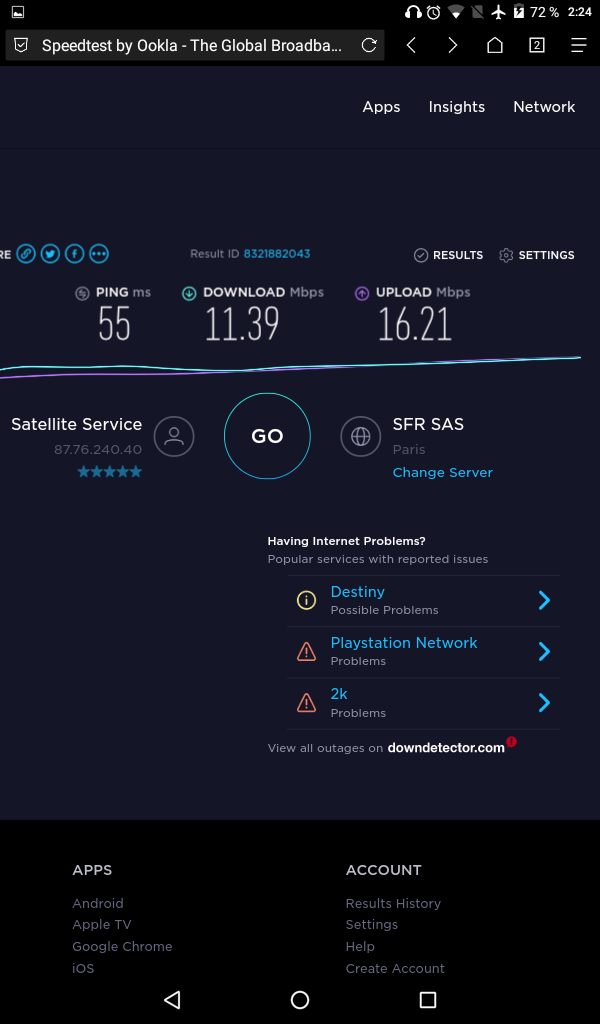Share result on Twitter
This screenshot has width=600, height=1024.
(x=50, y=253)
